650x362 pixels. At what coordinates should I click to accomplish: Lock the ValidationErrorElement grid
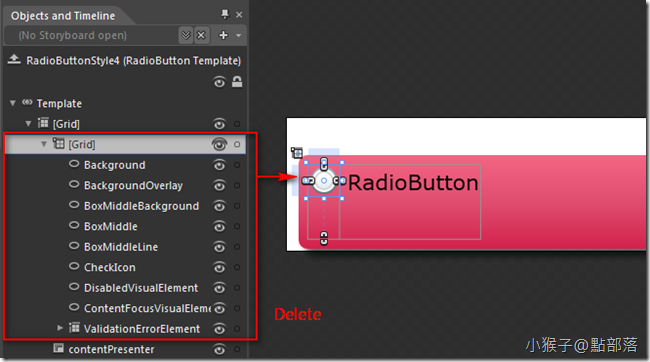pyautogui.click(x=237, y=329)
